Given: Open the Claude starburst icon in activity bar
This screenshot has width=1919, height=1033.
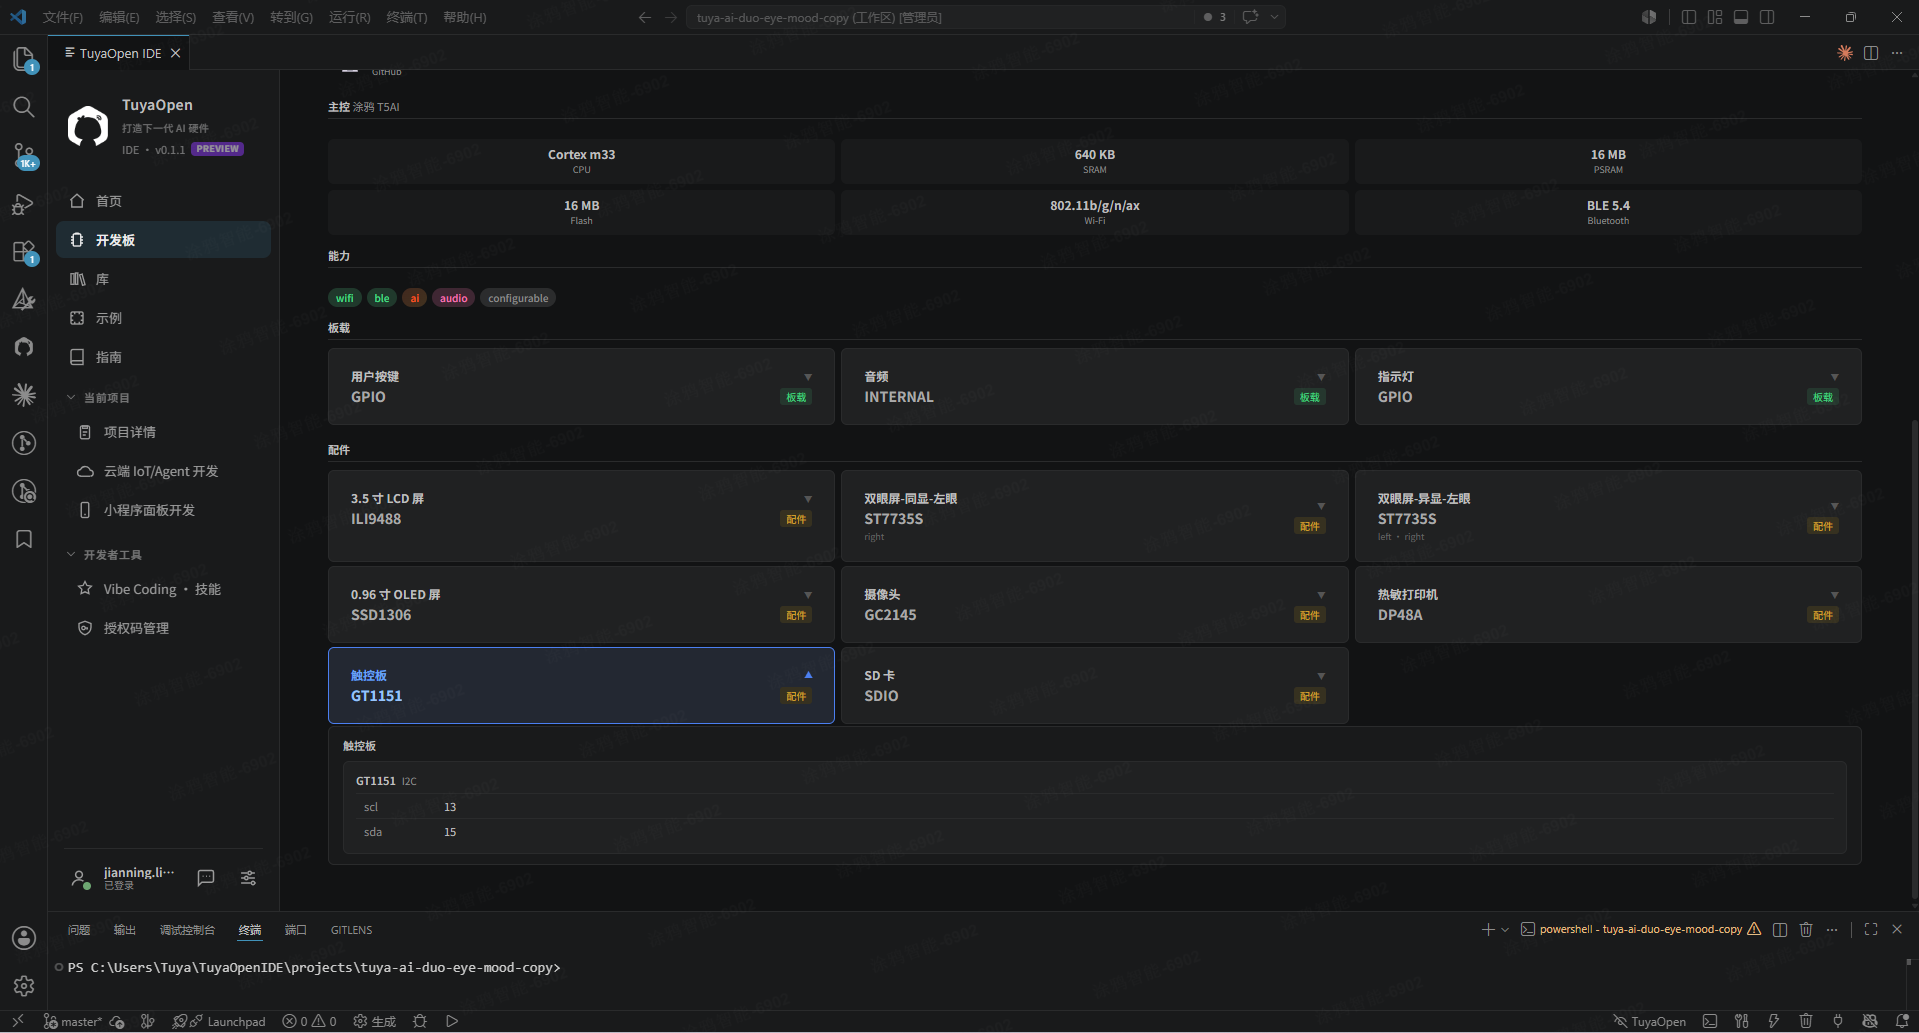Looking at the screenshot, I should pos(24,395).
